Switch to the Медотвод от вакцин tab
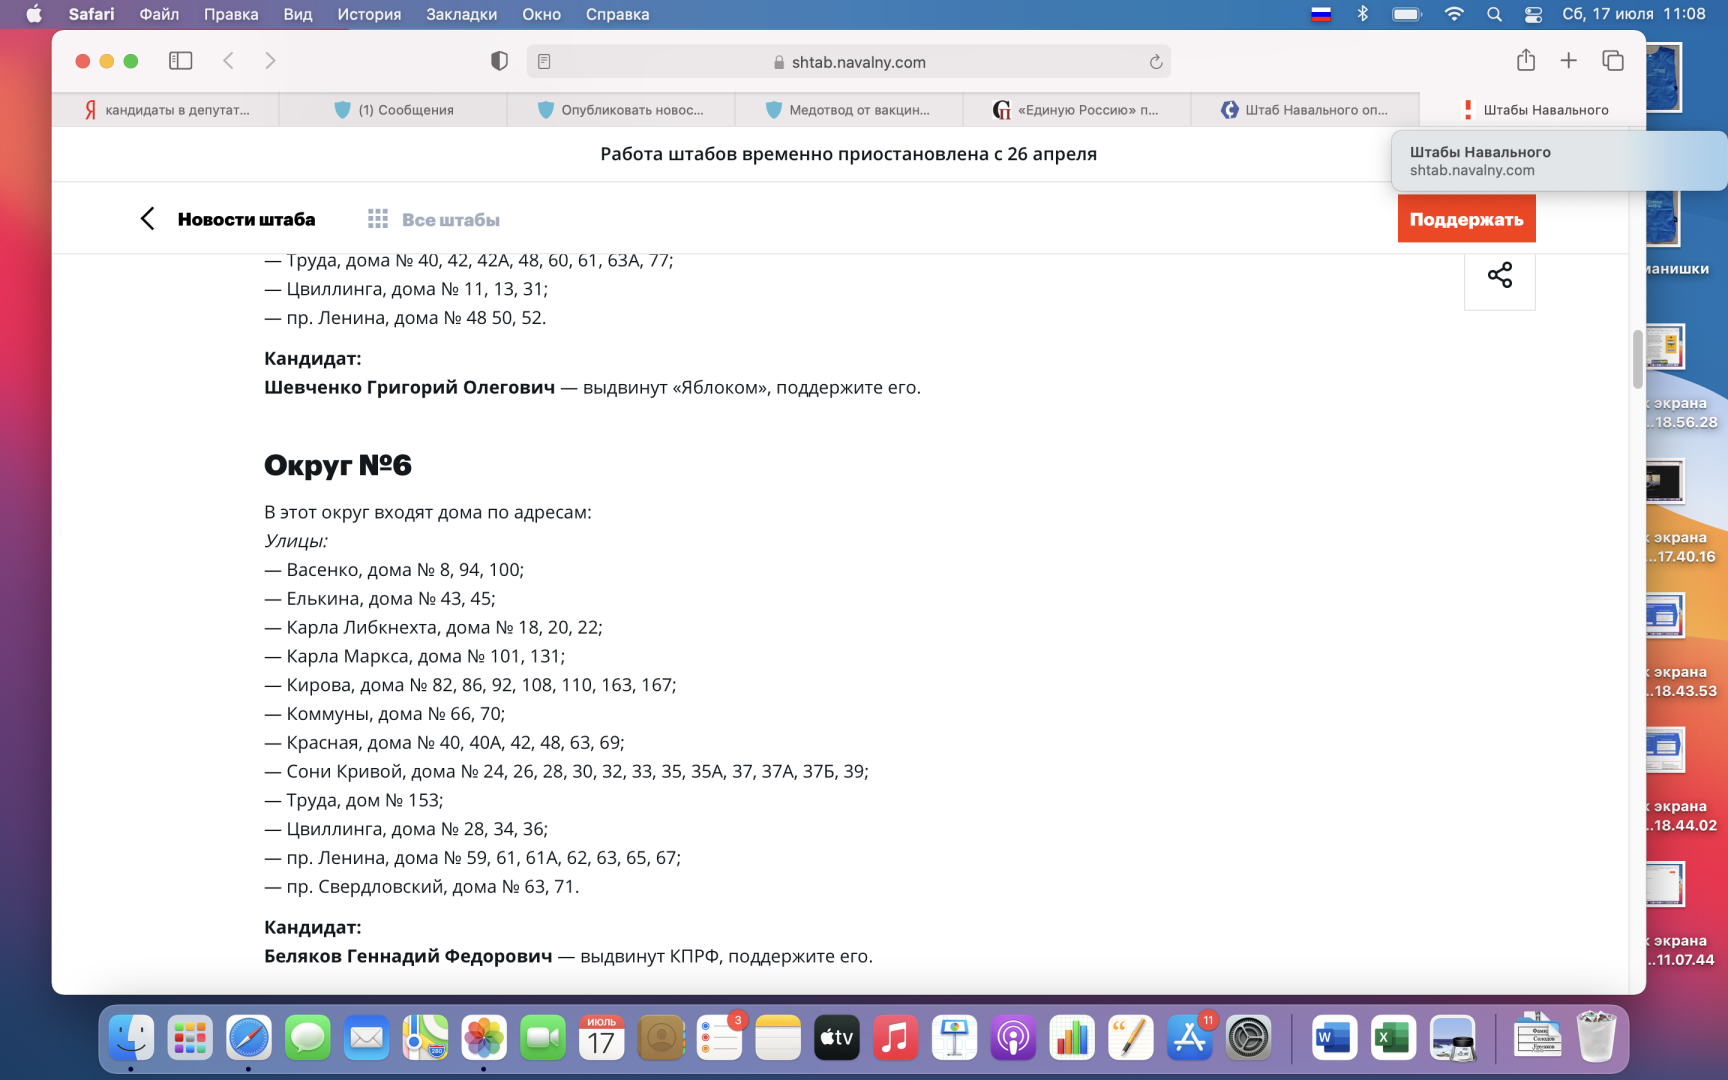Image resolution: width=1728 pixels, height=1080 pixels. point(848,110)
